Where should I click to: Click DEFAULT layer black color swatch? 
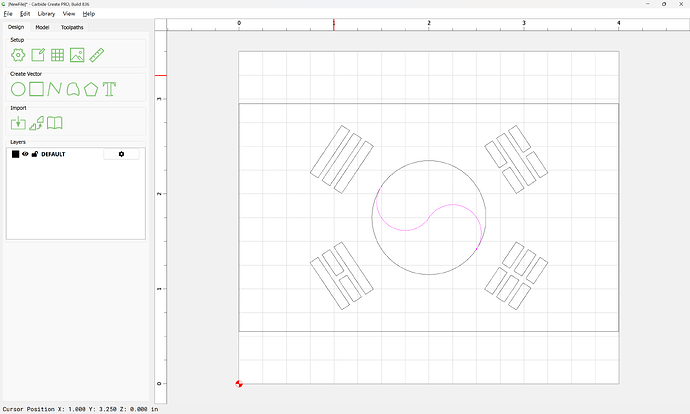(15, 154)
